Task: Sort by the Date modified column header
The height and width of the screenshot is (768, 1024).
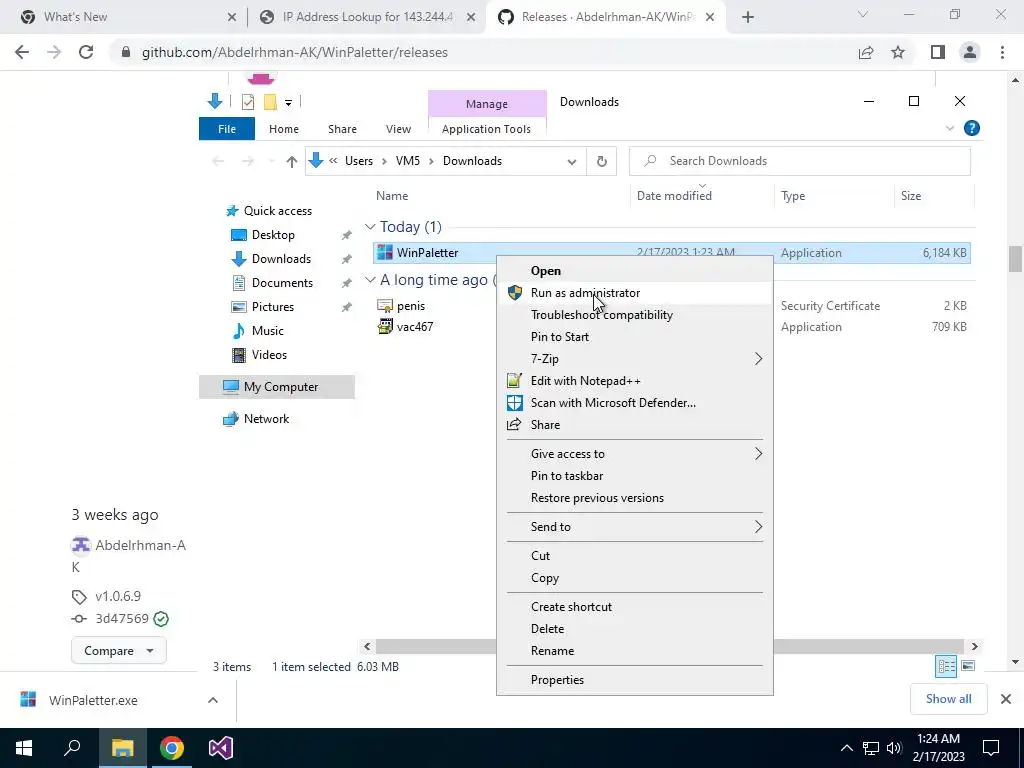Action: [702, 196]
